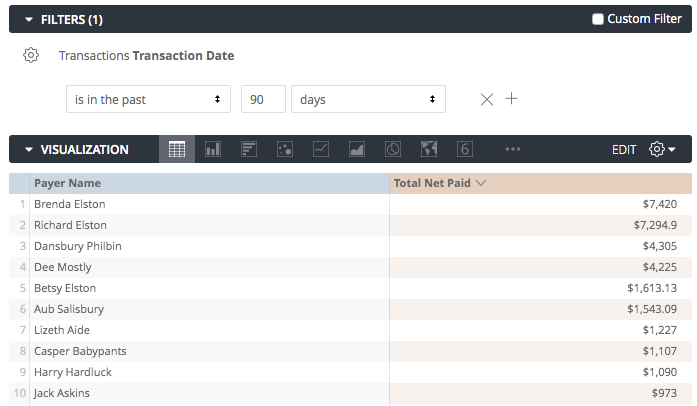This screenshot has height=406, width=697.
Task: Switch to map visualization
Action: click(x=429, y=149)
